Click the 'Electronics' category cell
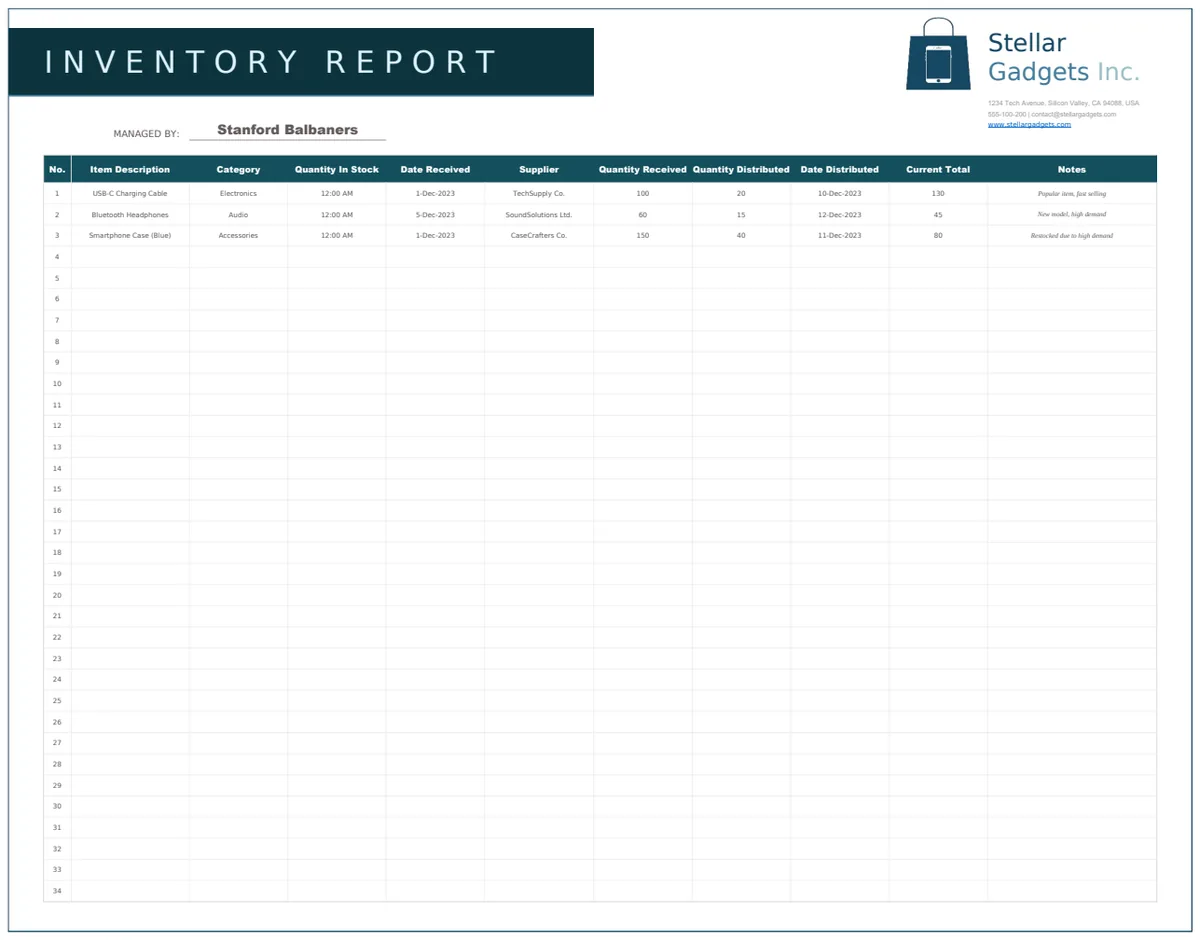 pos(238,194)
